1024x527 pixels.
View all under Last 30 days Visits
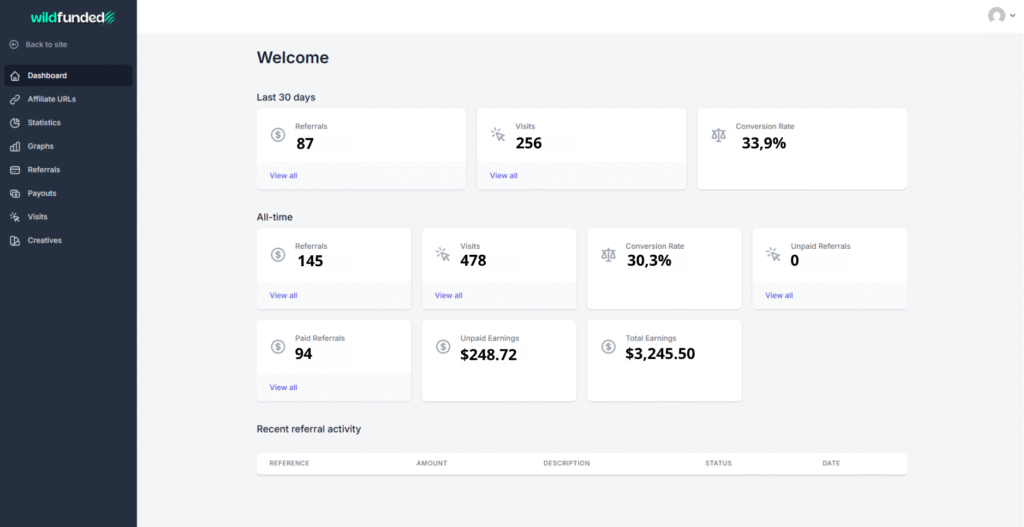point(503,176)
